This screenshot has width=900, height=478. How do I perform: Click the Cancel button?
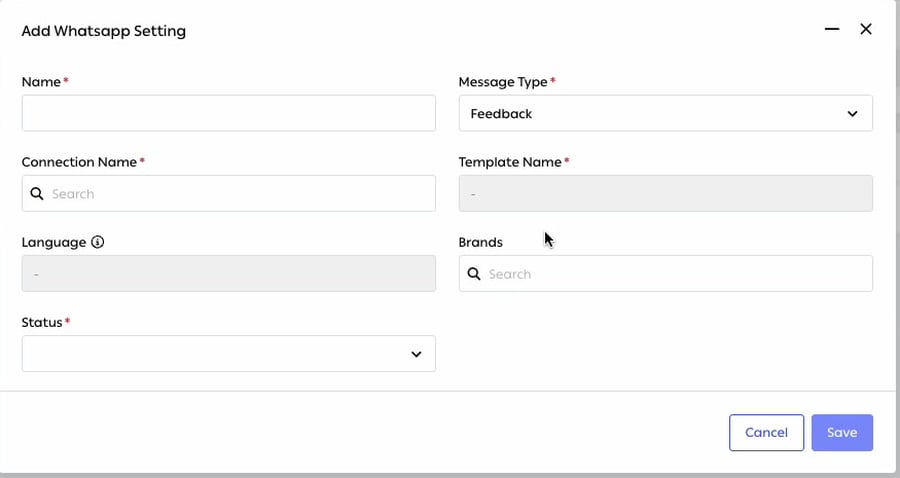766,433
